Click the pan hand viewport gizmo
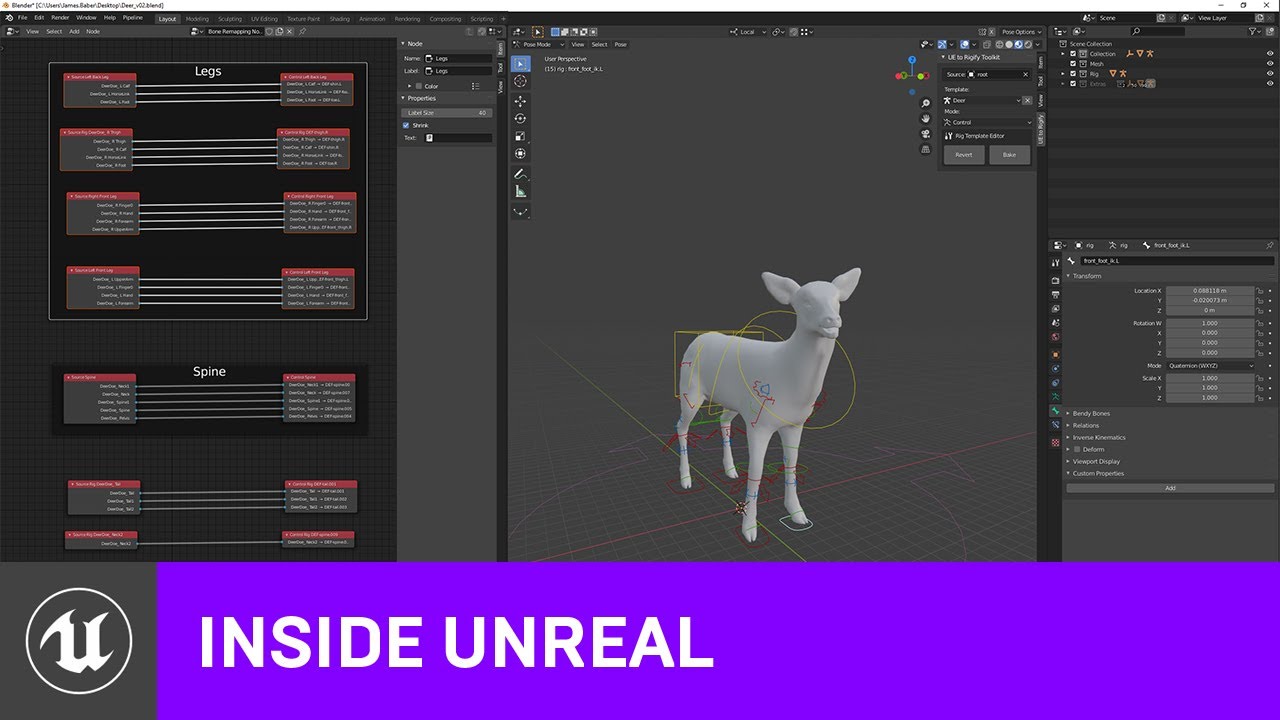 point(926,118)
